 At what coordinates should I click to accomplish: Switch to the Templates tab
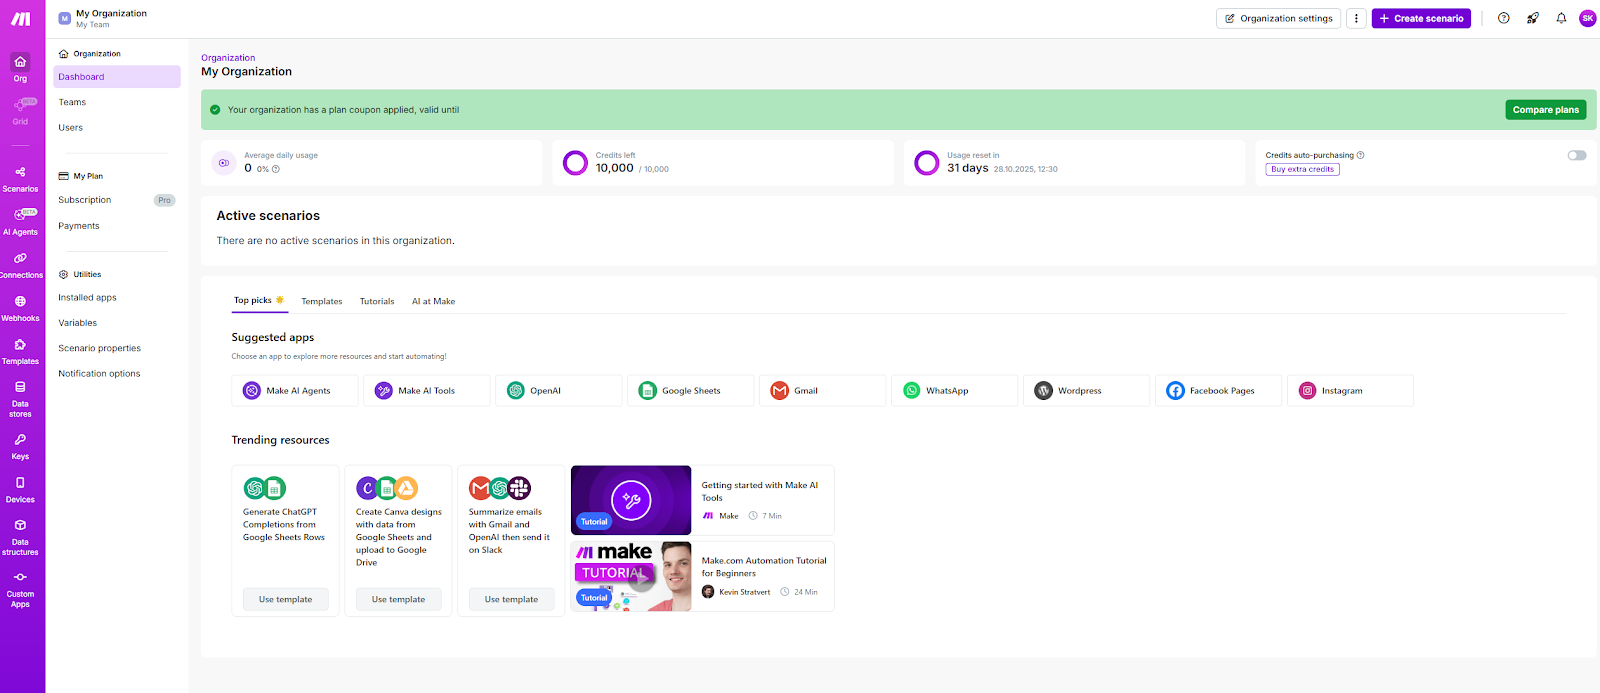coord(321,301)
